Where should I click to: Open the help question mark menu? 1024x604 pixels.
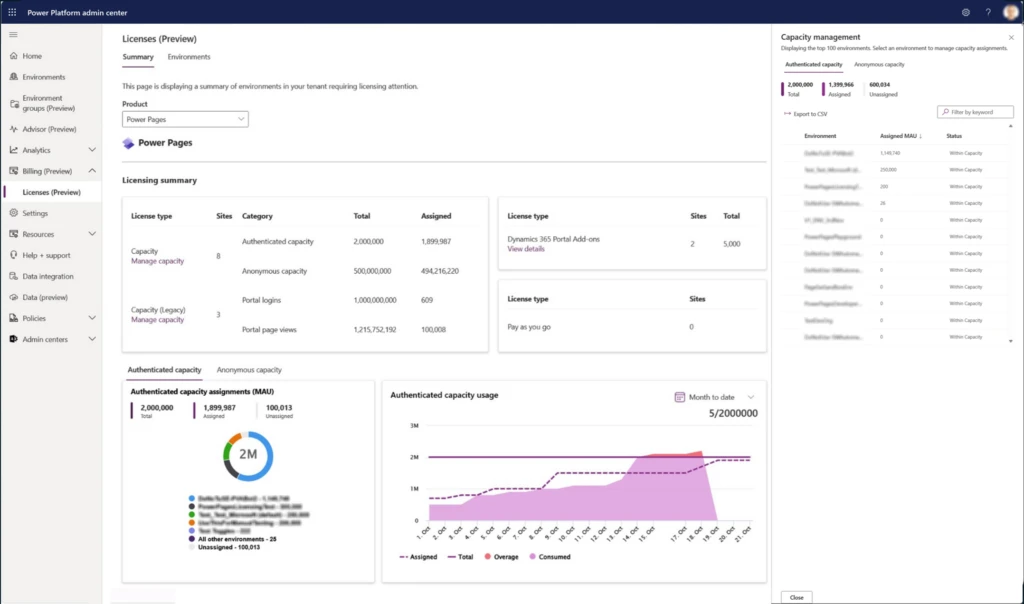[988, 12]
